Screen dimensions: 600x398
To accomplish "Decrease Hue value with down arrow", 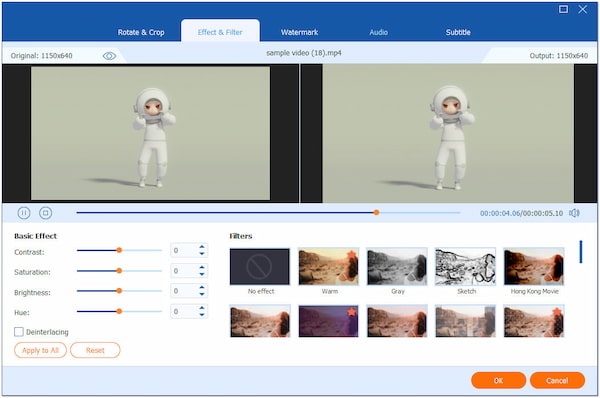I will click(x=202, y=314).
